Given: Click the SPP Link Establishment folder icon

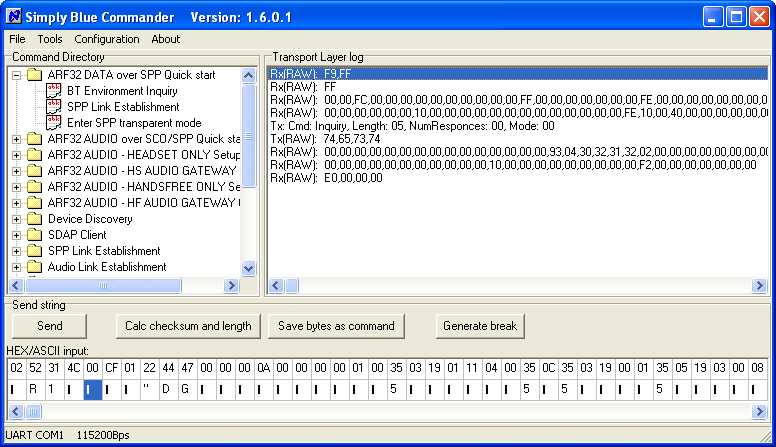Looking at the screenshot, I should [x=34, y=250].
